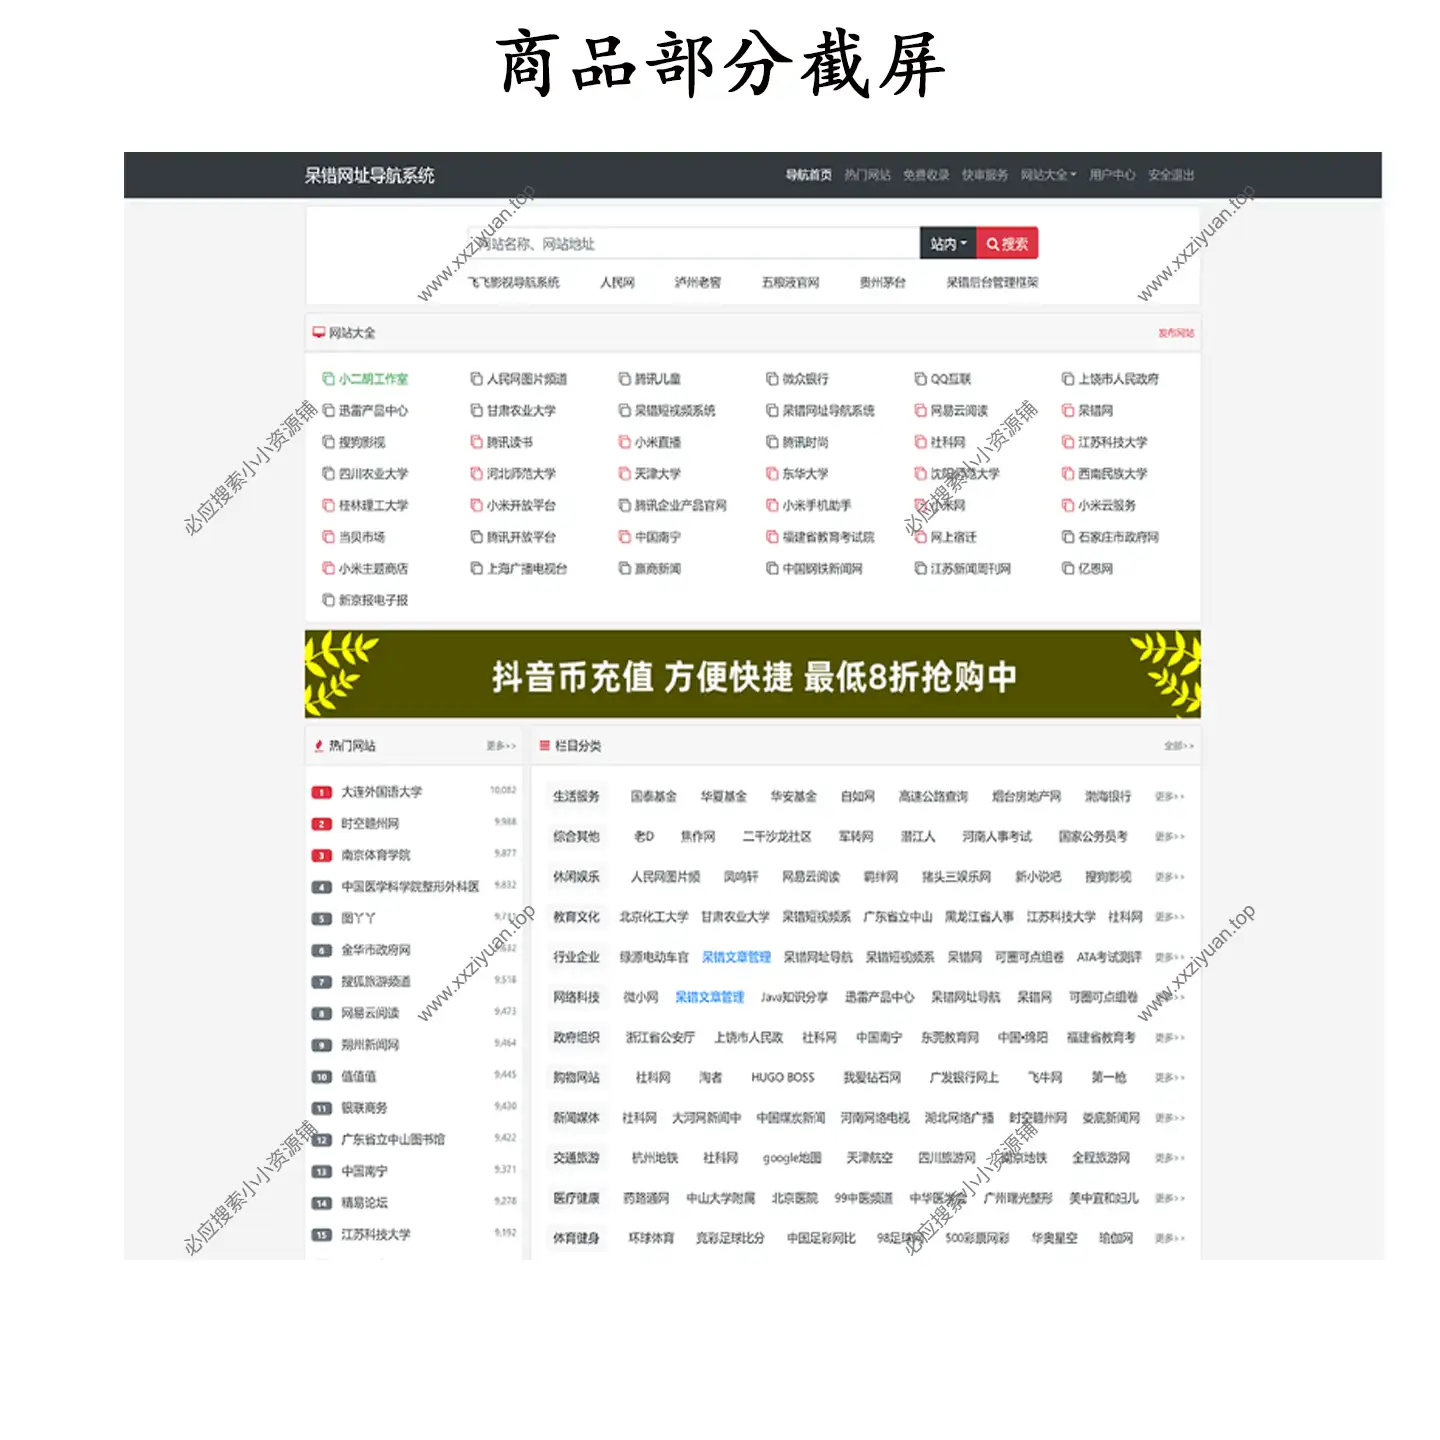
Task: Open the 贵州茅台 quick link below the search box
Action: pyautogui.click(x=882, y=283)
